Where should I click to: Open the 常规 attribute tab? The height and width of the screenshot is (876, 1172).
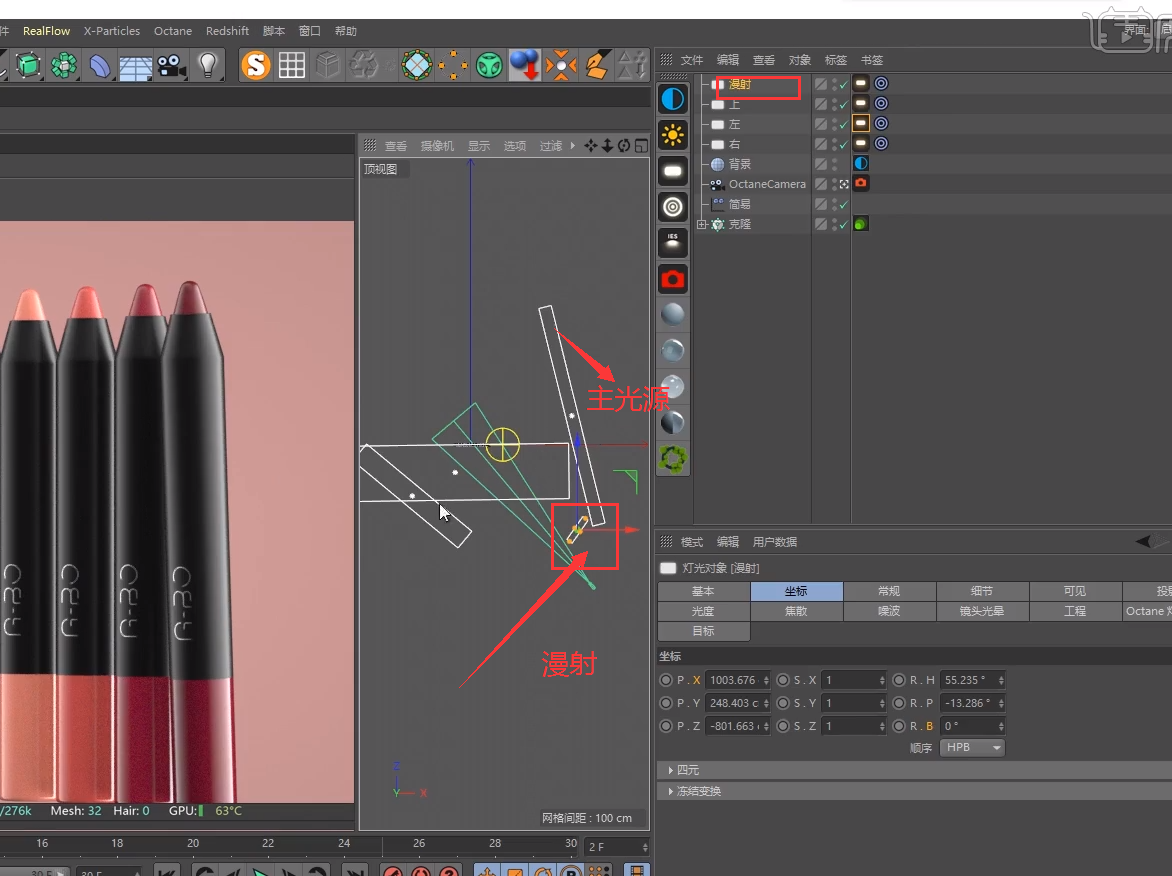click(x=888, y=591)
